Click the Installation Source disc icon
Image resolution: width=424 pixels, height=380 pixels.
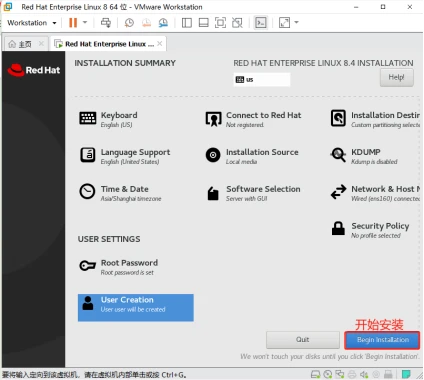click(x=213, y=155)
